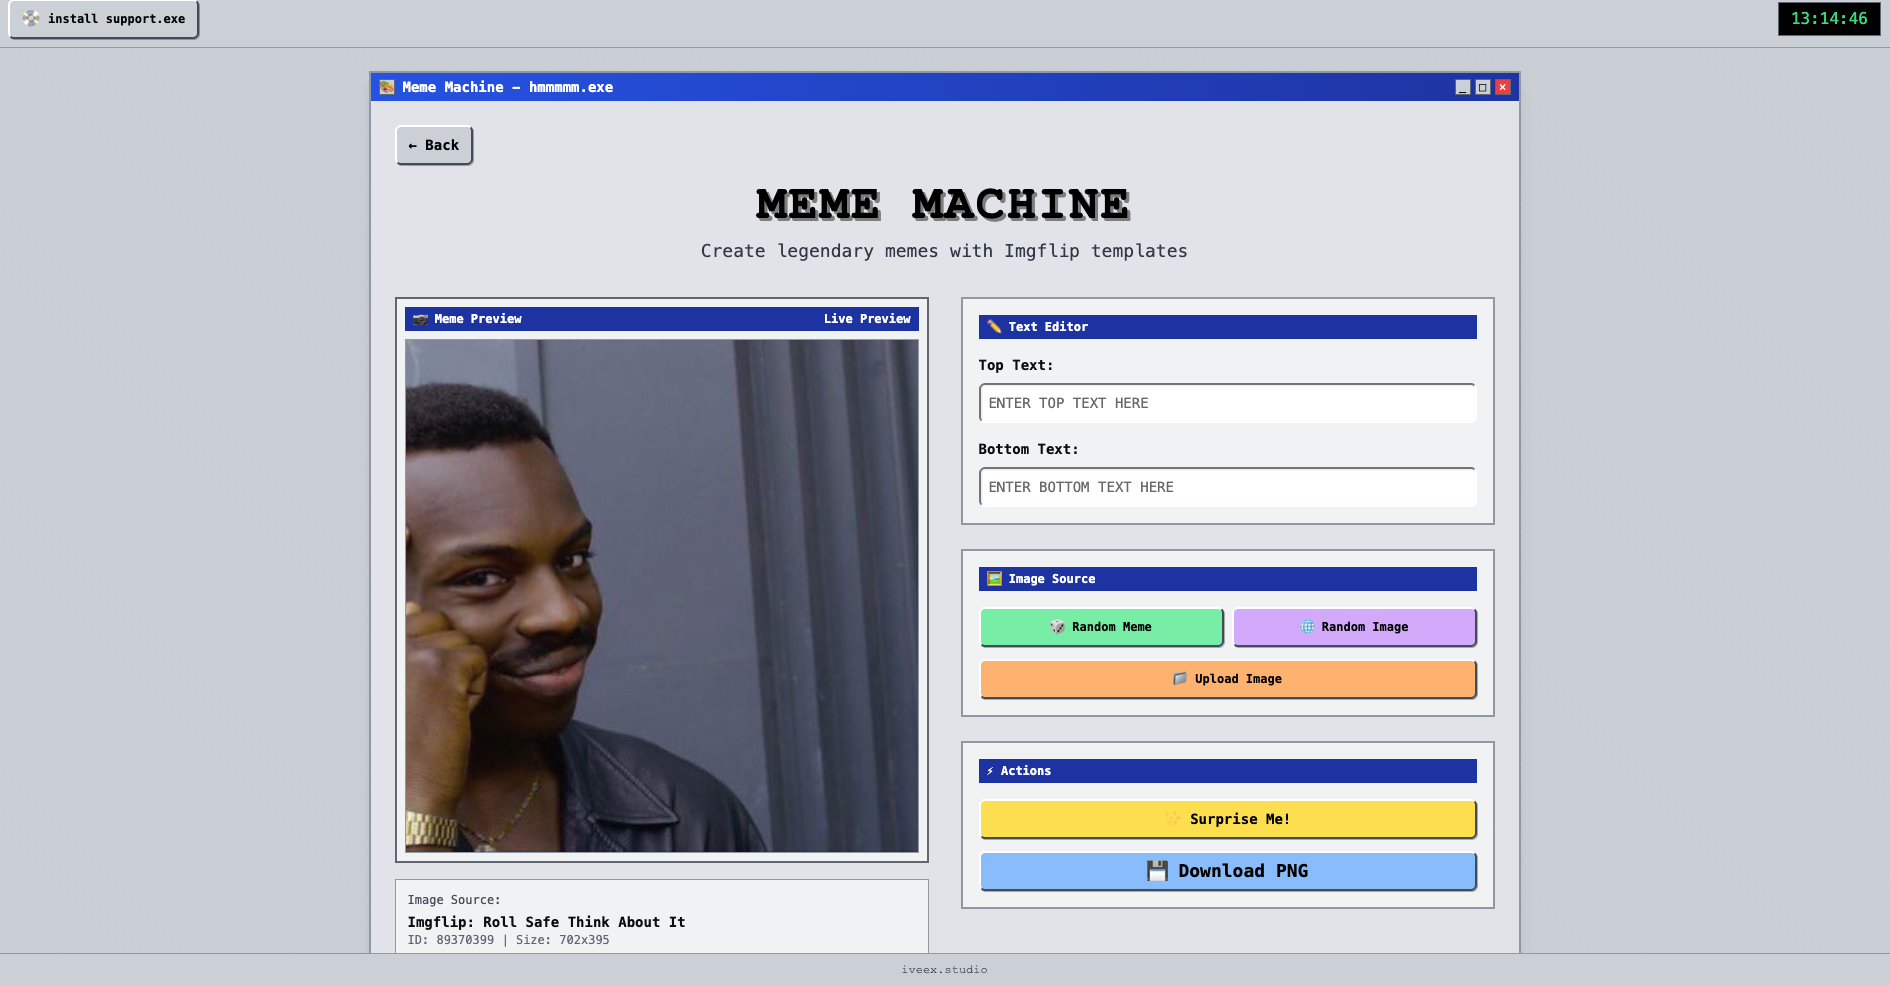Close the Meme Machine window
Viewport: 1890px width, 986px height.
coord(1502,87)
